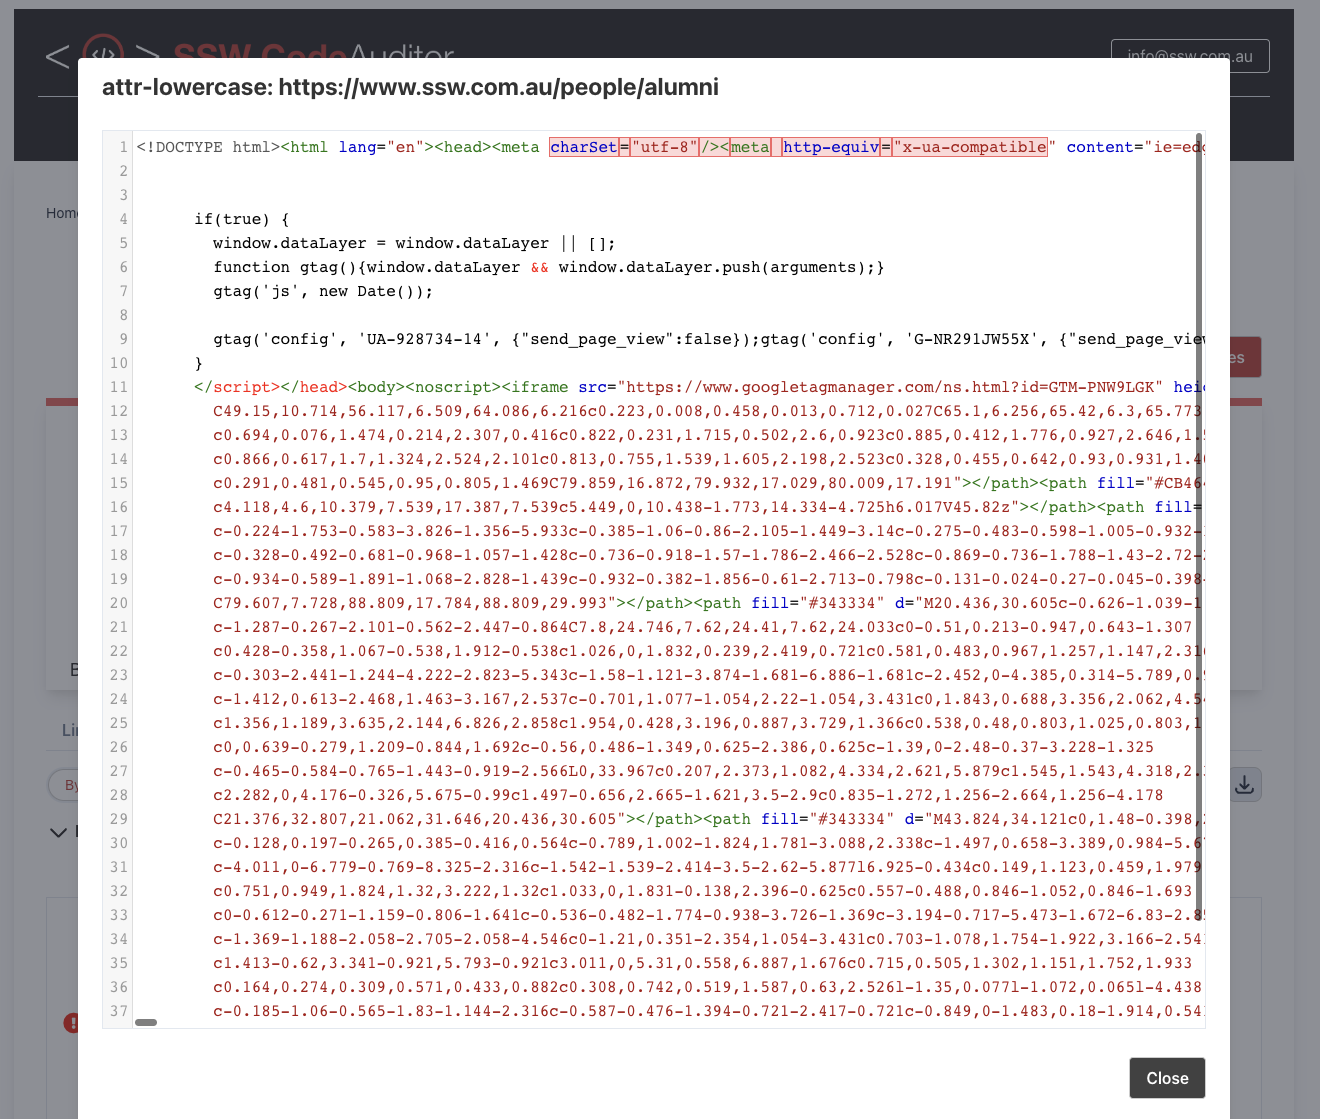Click the horizontal scrollbar thumb below the code
The image size is (1320, 1119).
146,1022
